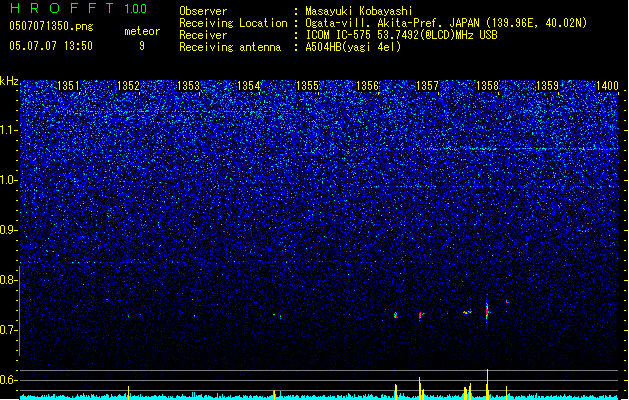Click the 0.6 kHz axis label
629x400 pixels.
tap(8, 380)
